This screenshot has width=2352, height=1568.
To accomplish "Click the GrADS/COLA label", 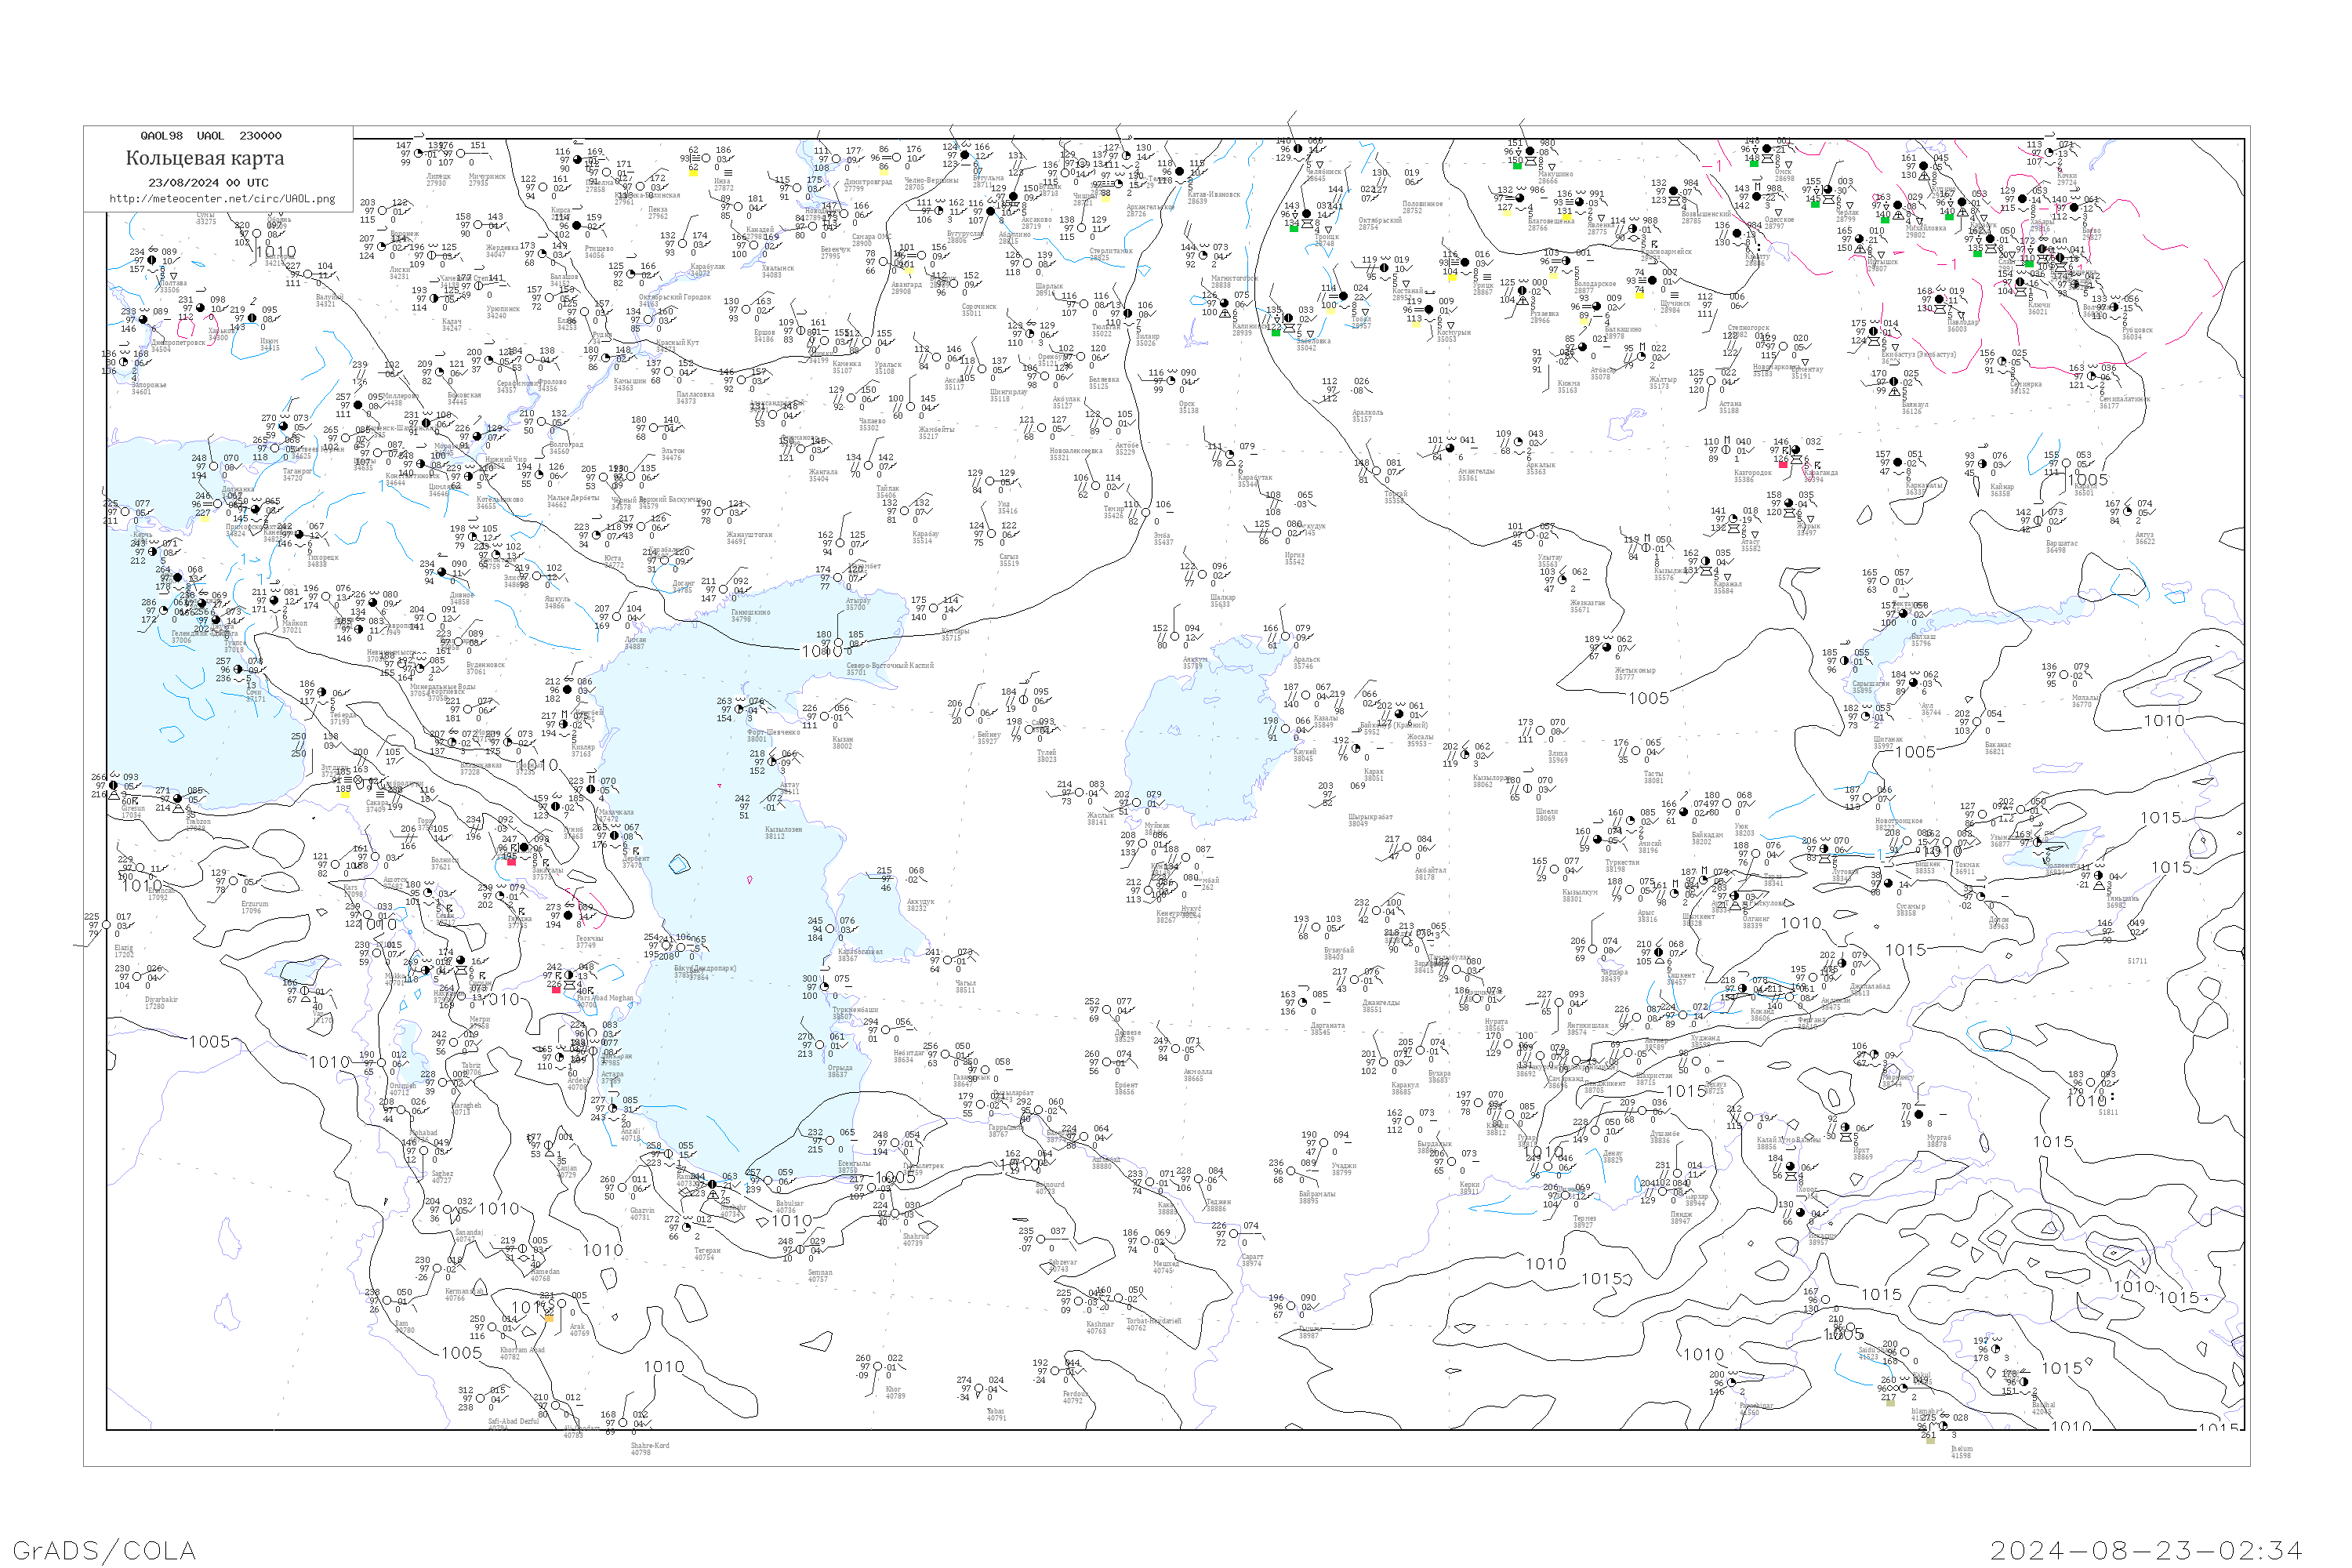I will [104, 1550].
